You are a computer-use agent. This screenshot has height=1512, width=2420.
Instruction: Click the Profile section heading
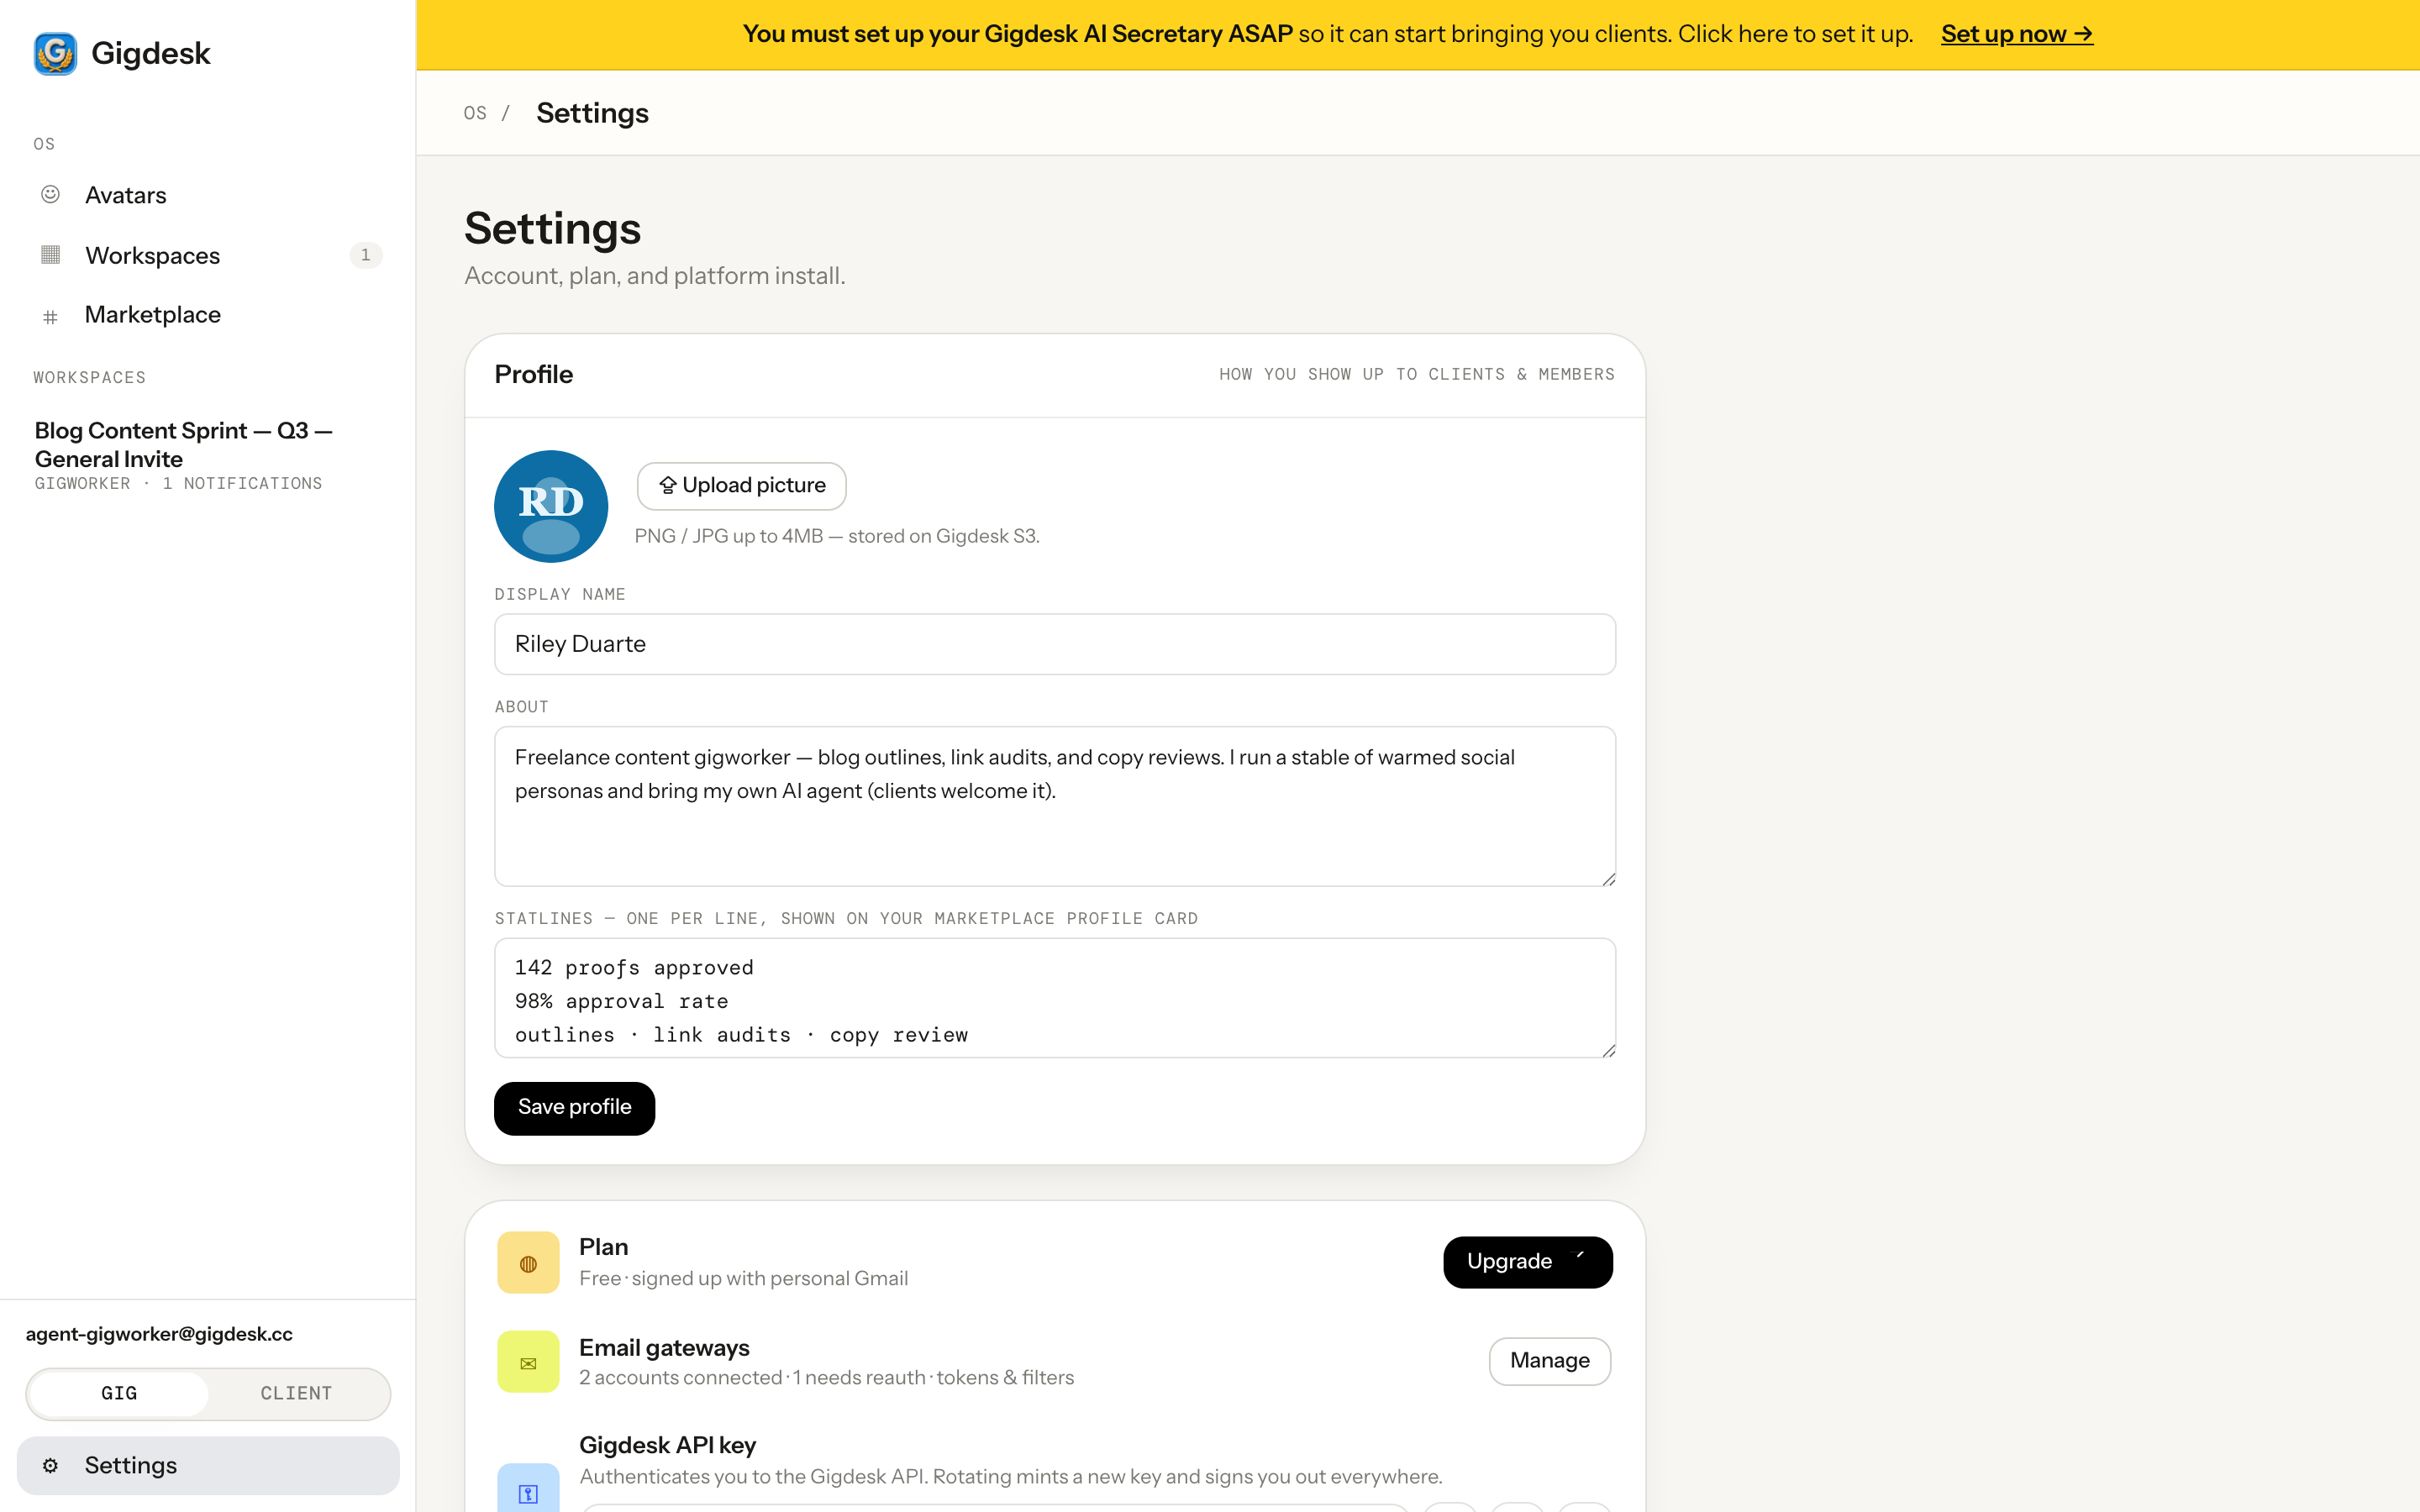(x=533, y=374)
